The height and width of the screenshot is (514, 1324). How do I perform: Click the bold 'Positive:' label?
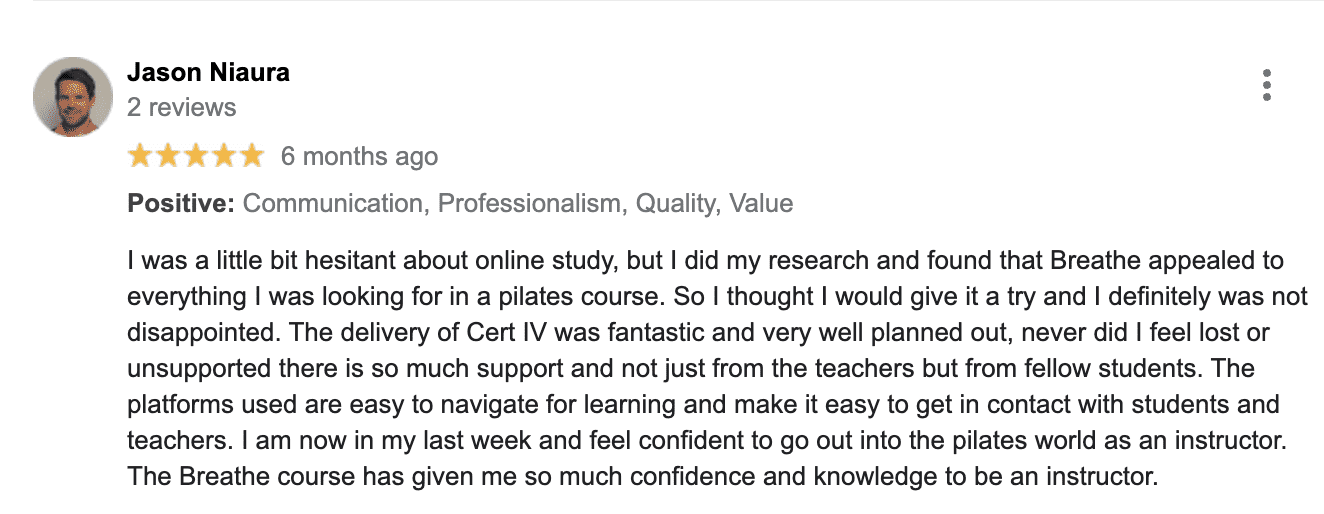181,204
